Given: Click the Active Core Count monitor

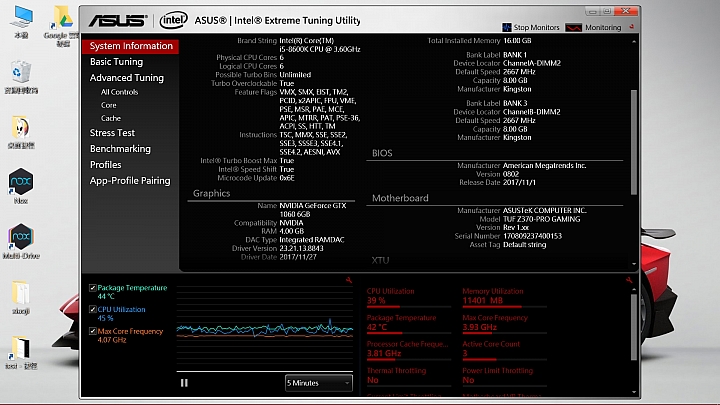Looking at the screenshot, I should coord(504,349).
